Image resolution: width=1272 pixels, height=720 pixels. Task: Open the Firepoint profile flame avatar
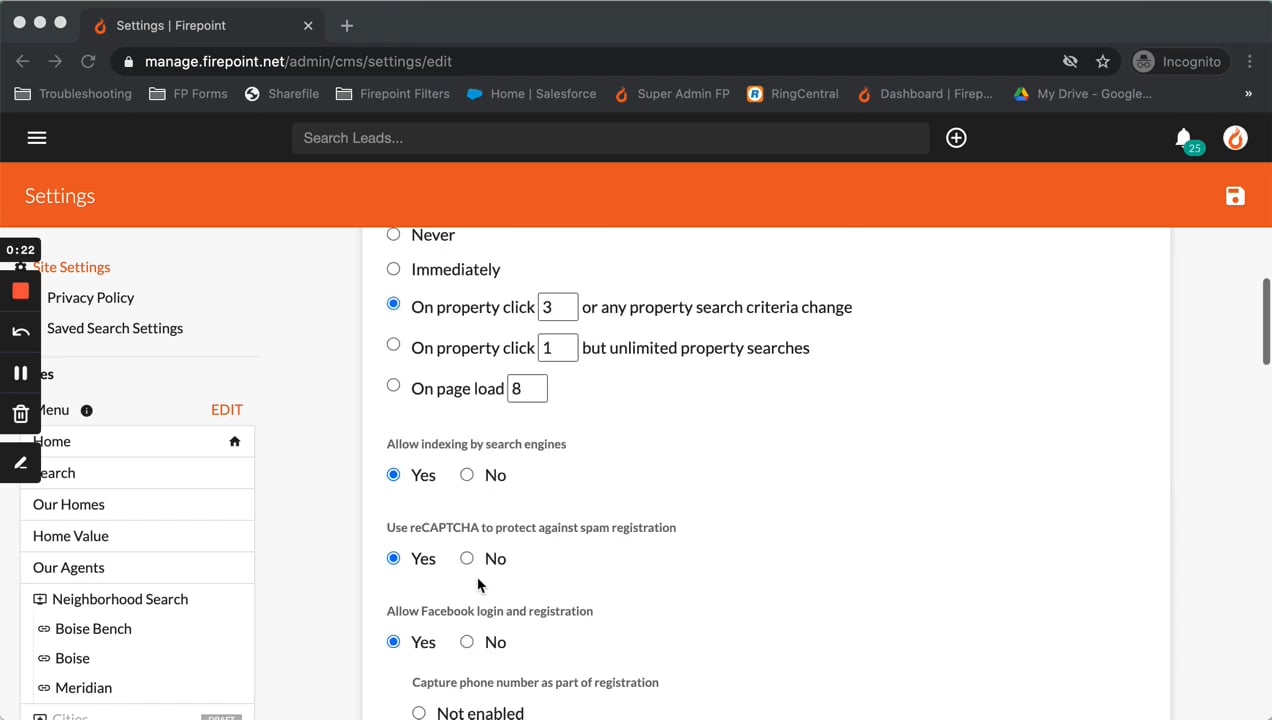[1235, 138]
